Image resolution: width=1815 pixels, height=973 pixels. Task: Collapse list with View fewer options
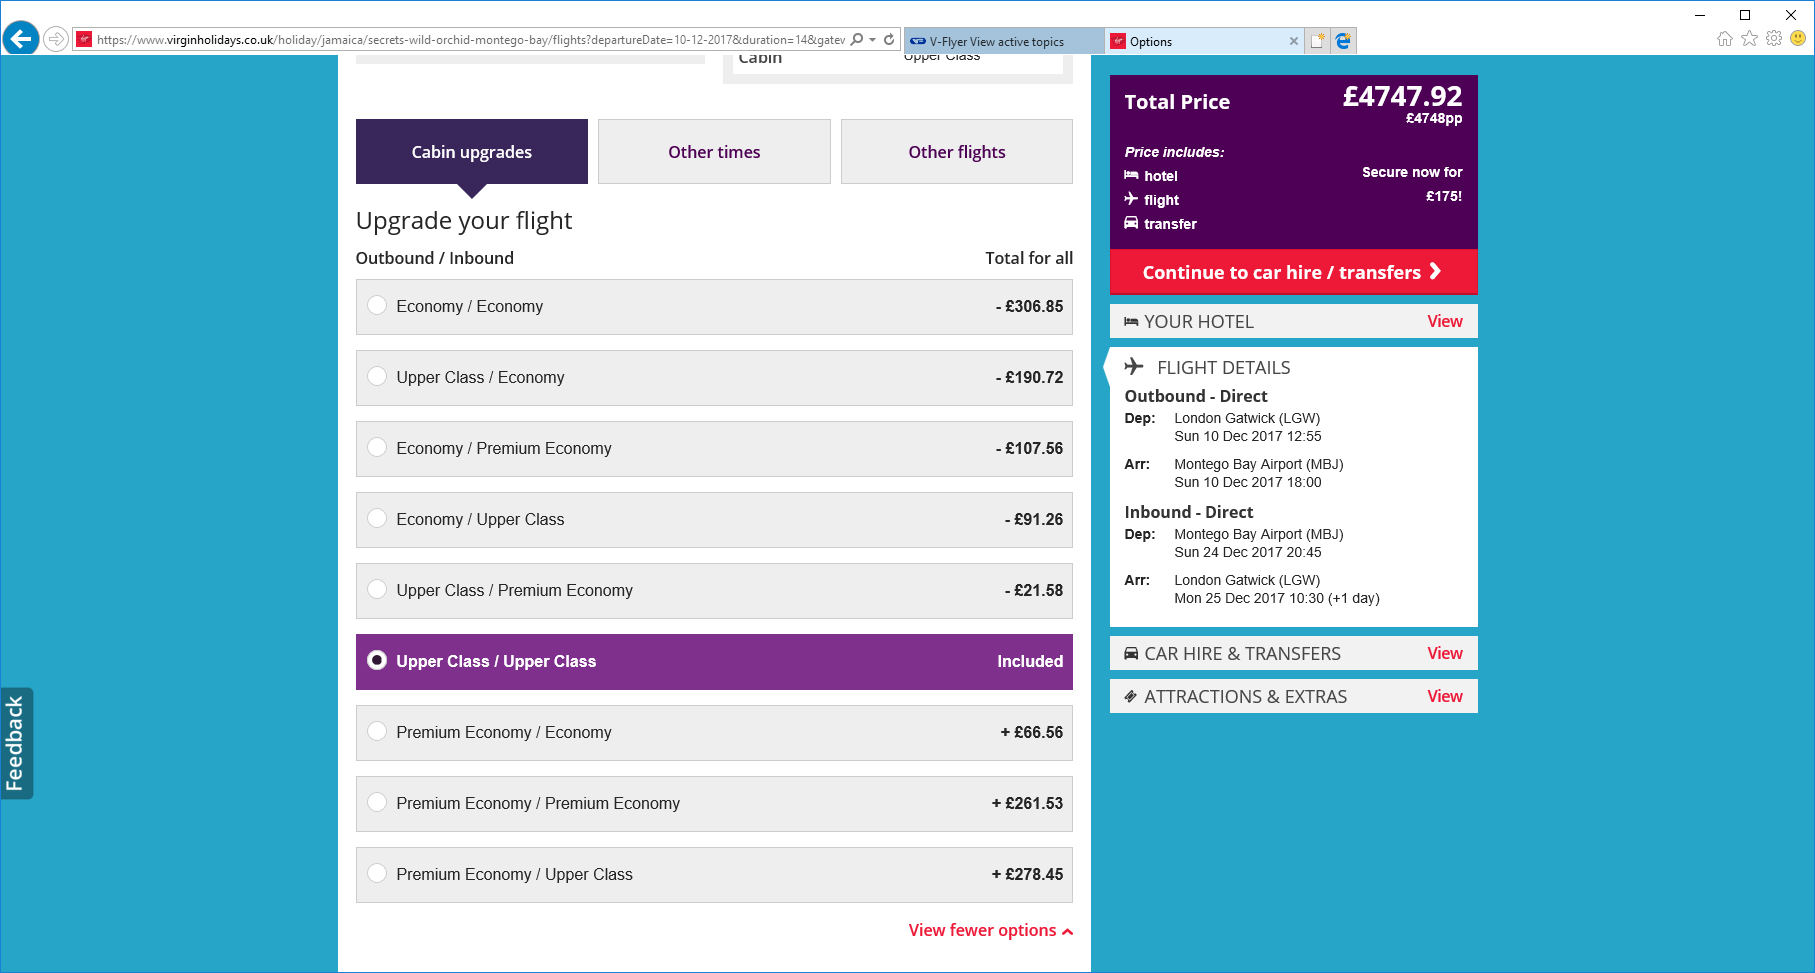click(990, 931)
